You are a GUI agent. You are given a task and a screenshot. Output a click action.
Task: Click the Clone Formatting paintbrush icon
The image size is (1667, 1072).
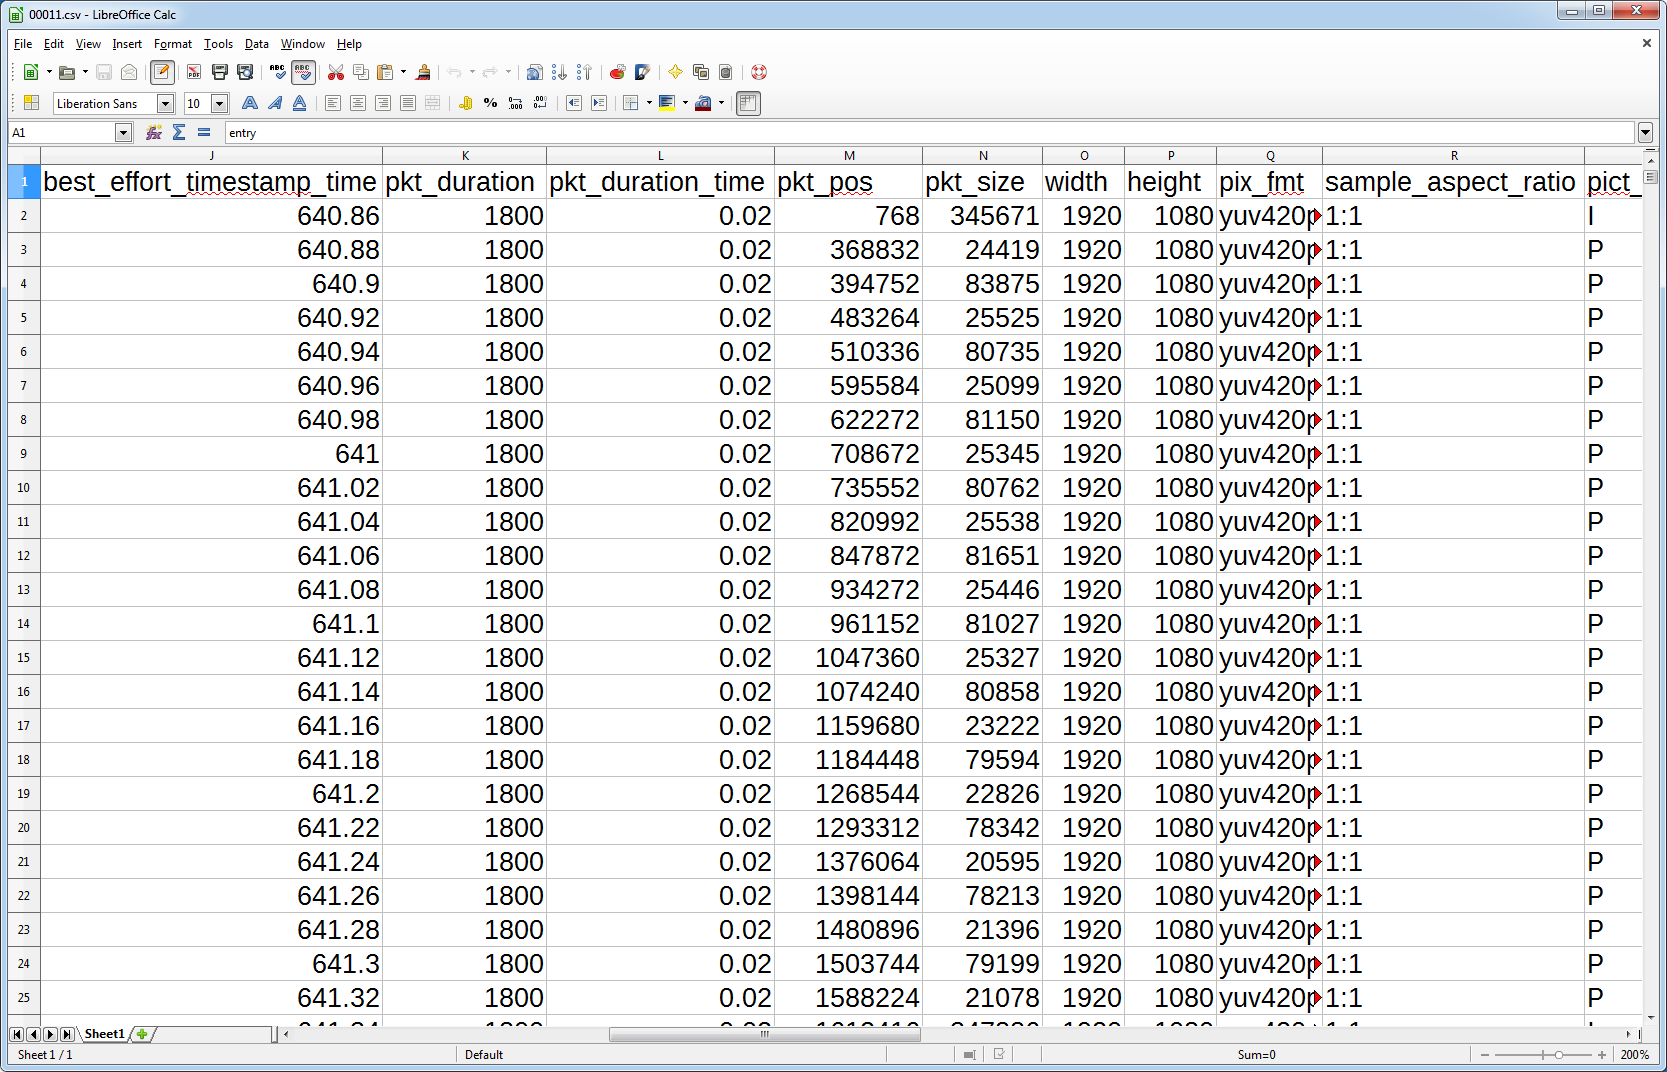(x=423, y=72)
